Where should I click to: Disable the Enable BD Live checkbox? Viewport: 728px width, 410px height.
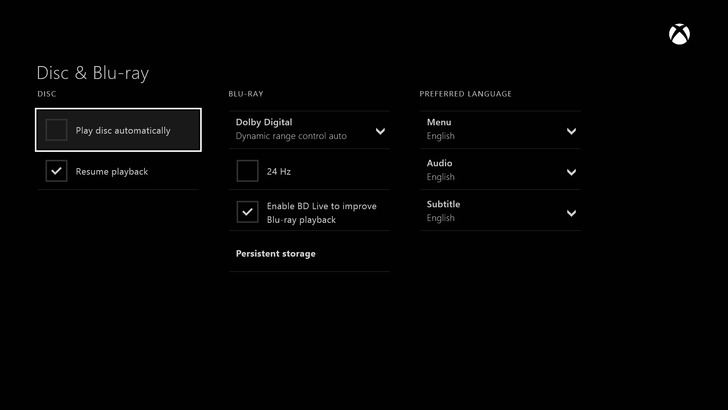pos(247,212)
